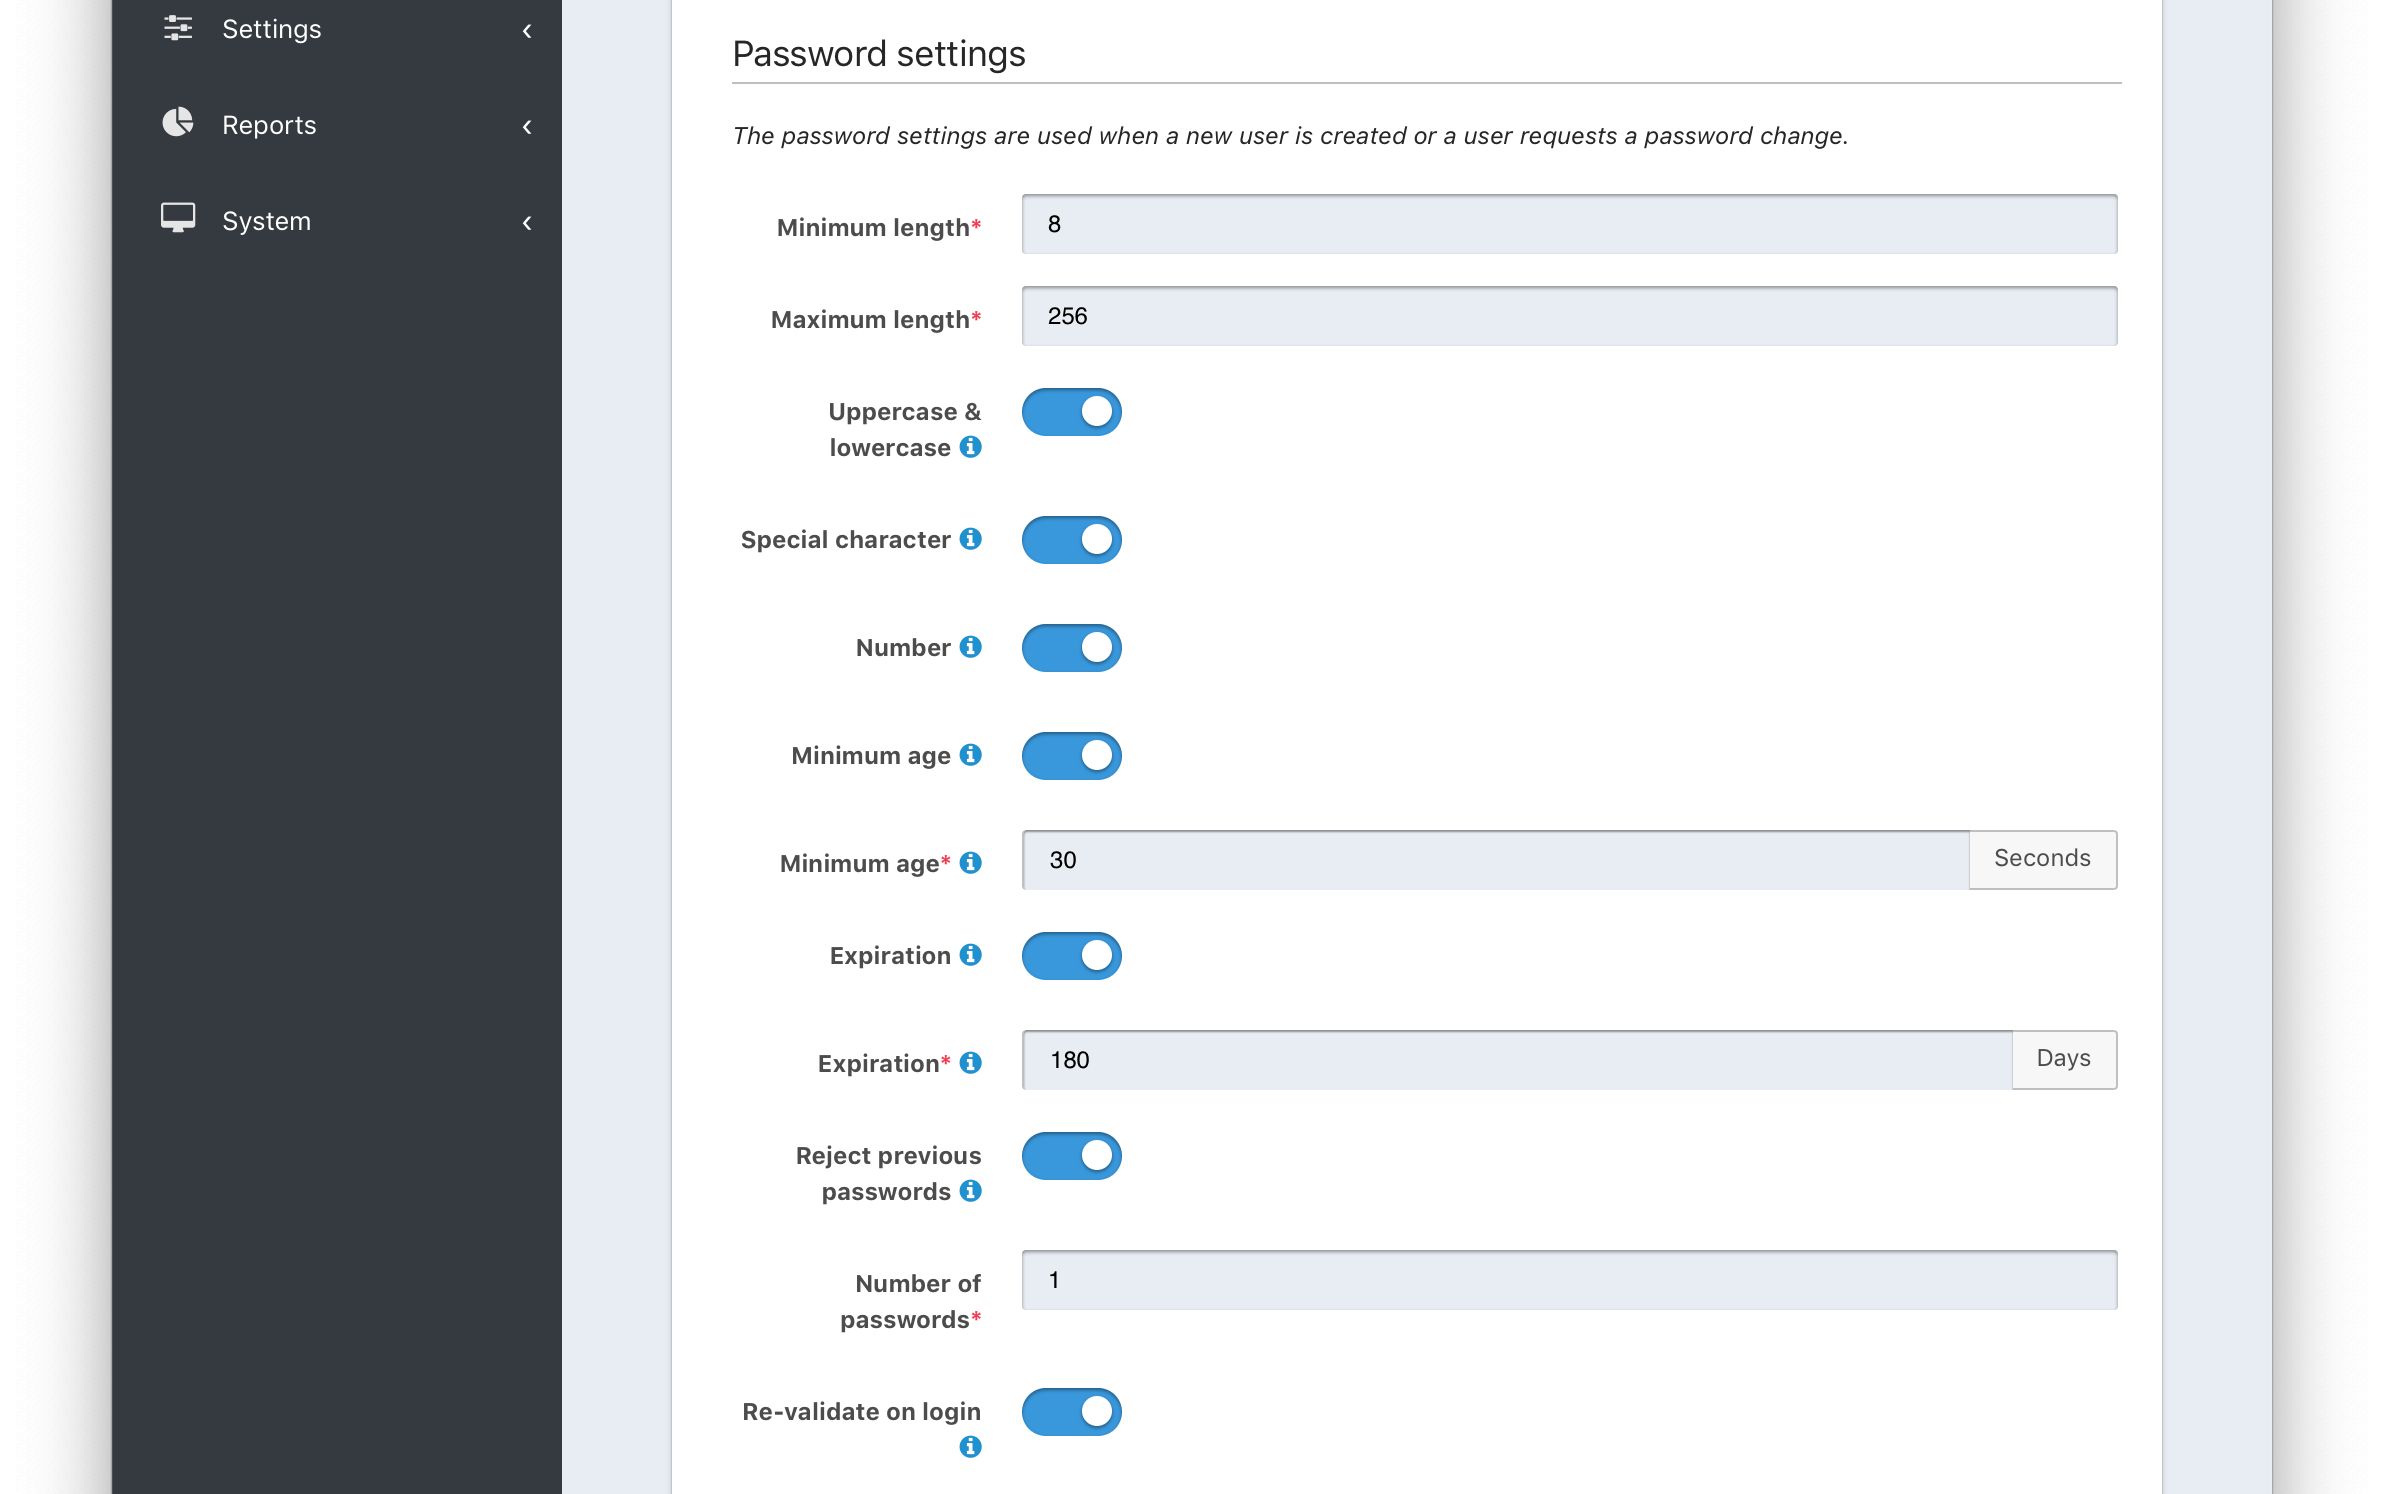Image resolution: width=2384 pixels, height=1494 pixels.
Task: Click the Number of passwords label
Action: [911, 1301]
